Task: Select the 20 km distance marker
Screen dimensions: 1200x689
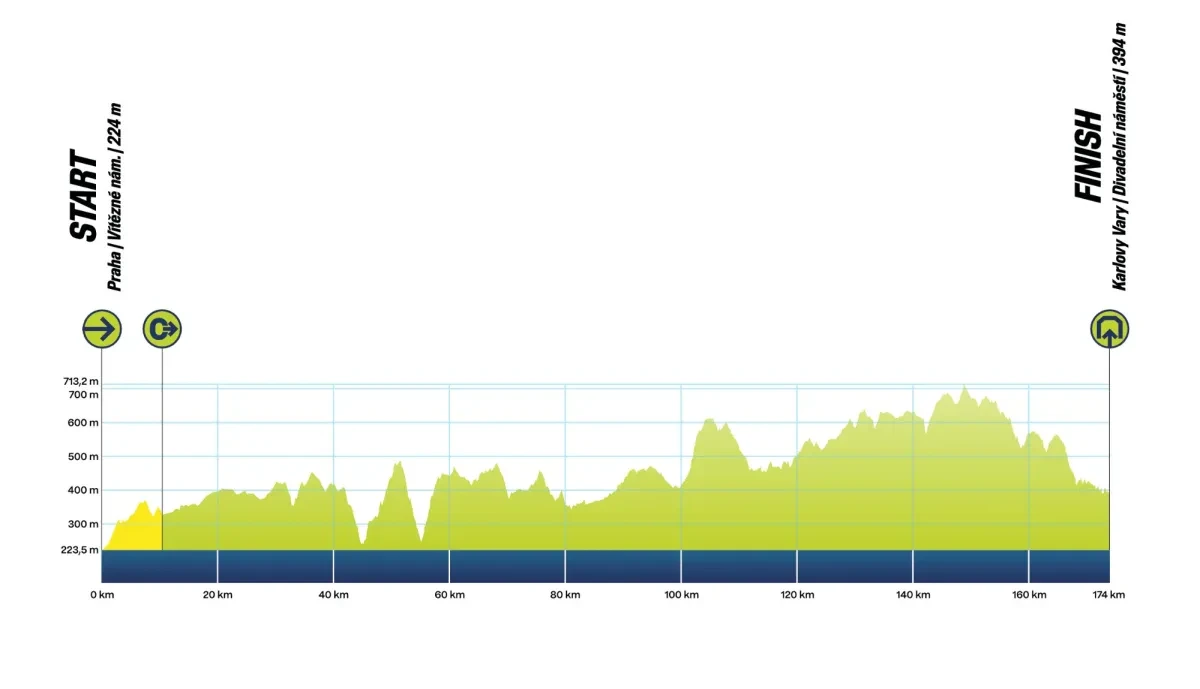Action: click(217, 595)
